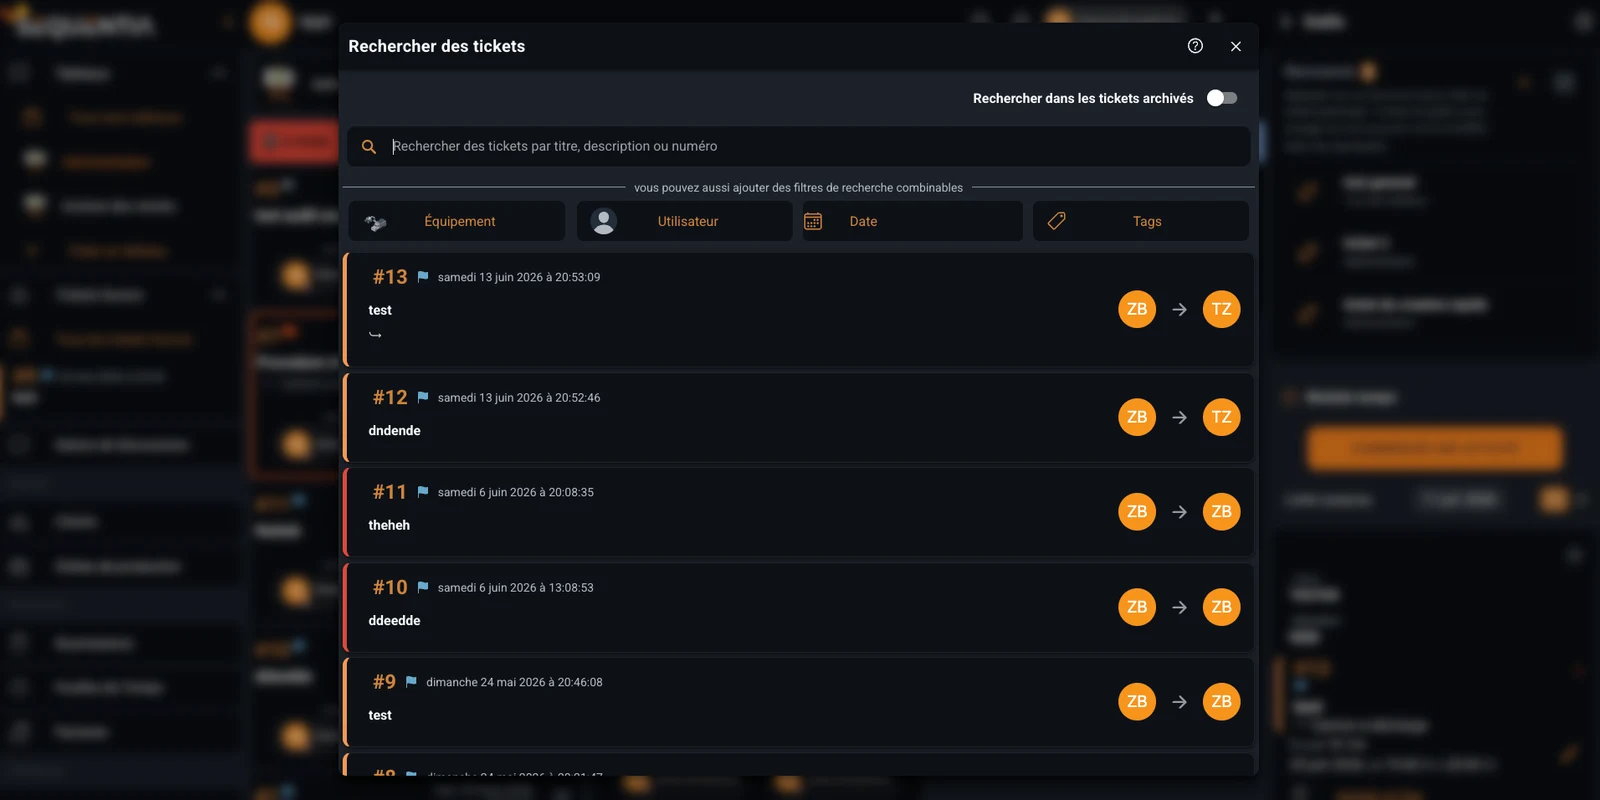Open the Date filter
This screenshot has width=1600, height=800.
[x=913, y=221]
